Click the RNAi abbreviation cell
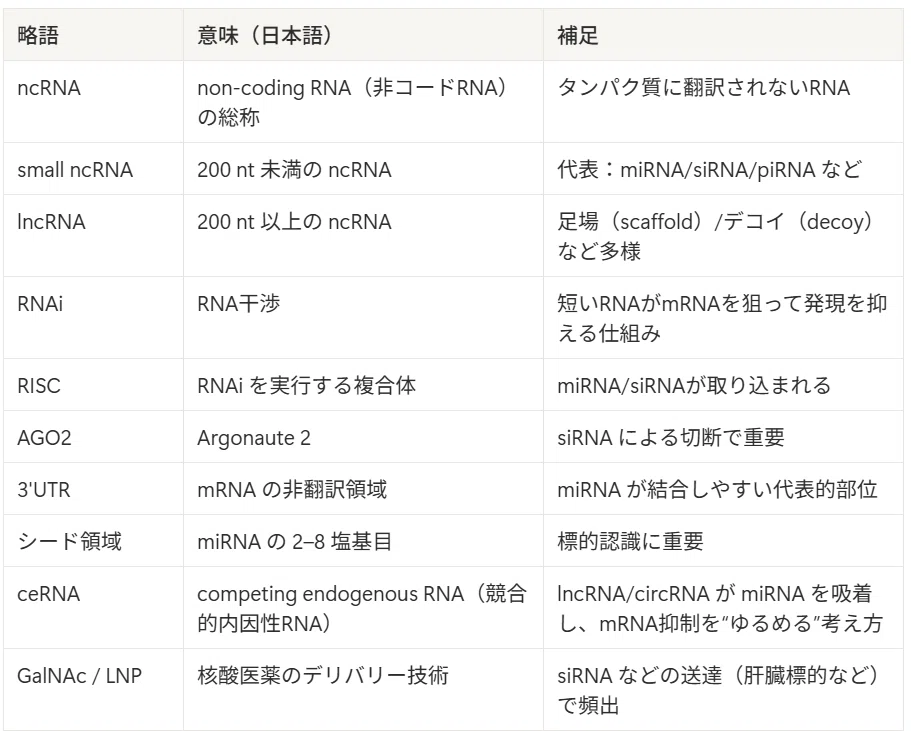 click(x=94, y=318)
